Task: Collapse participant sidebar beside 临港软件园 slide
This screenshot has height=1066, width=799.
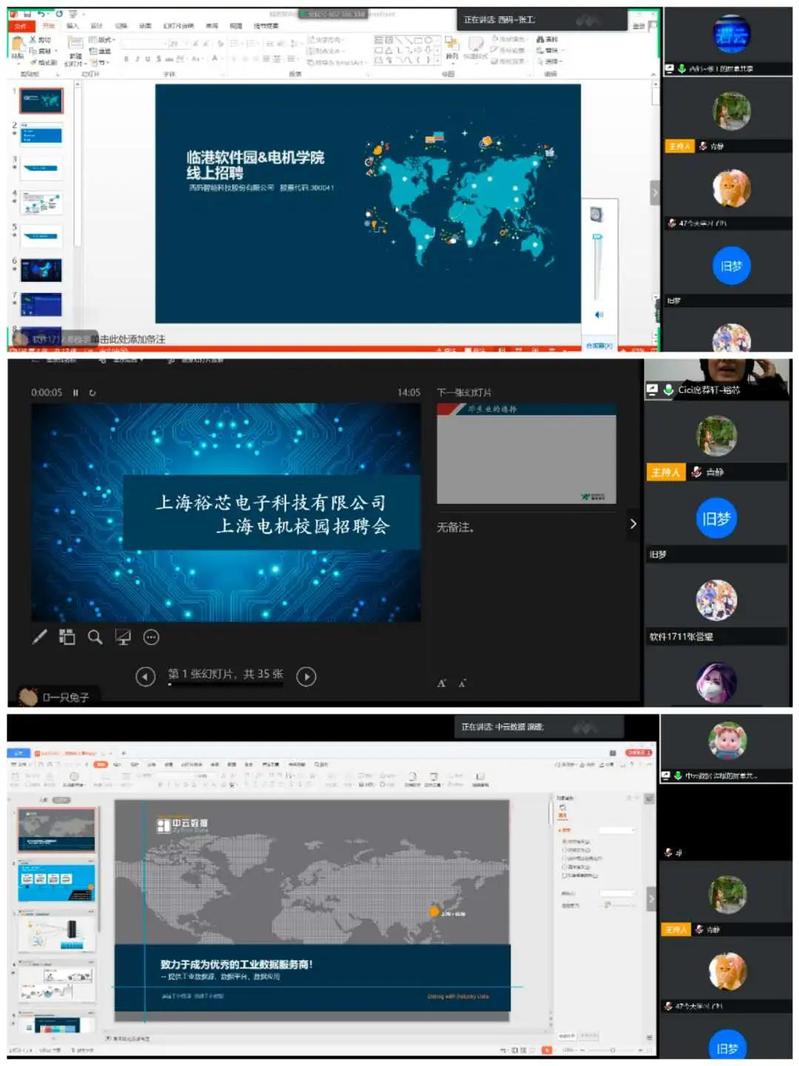Action: (x=654, y=192)
